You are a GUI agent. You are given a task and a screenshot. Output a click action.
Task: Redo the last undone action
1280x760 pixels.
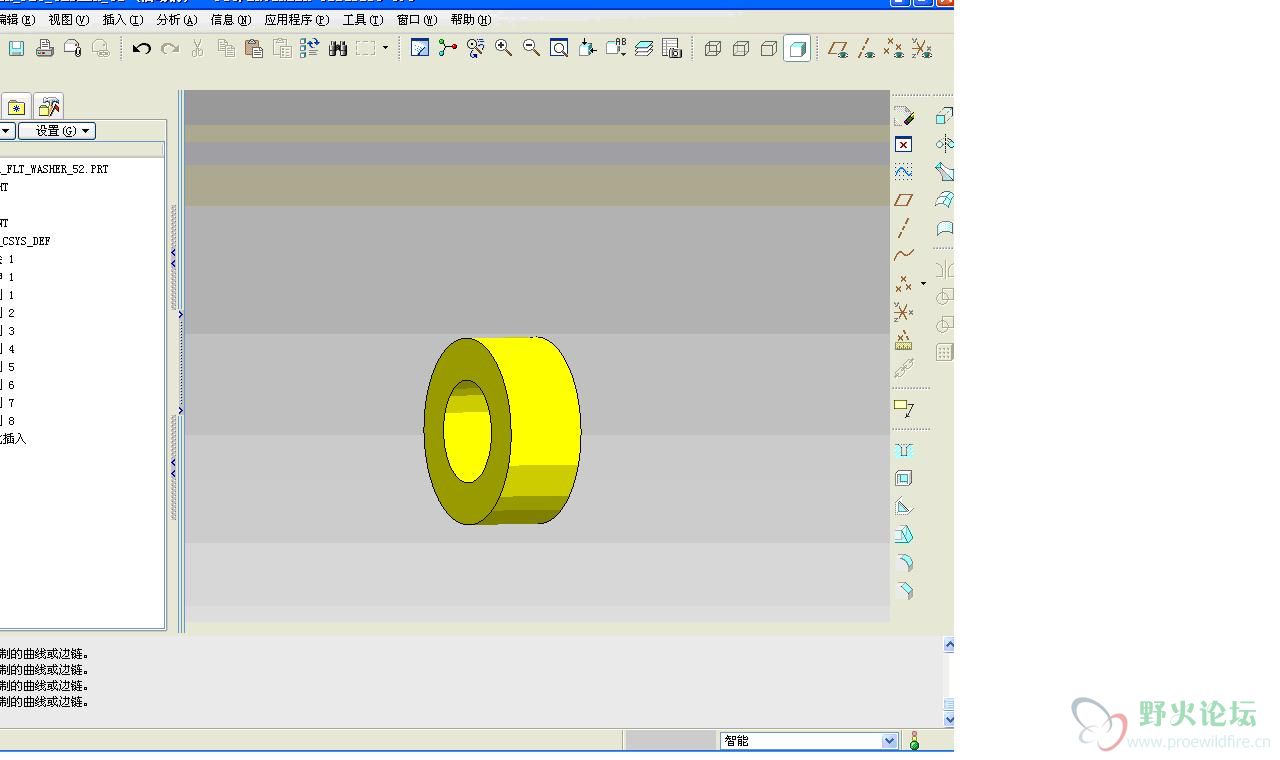click(170, 48)
